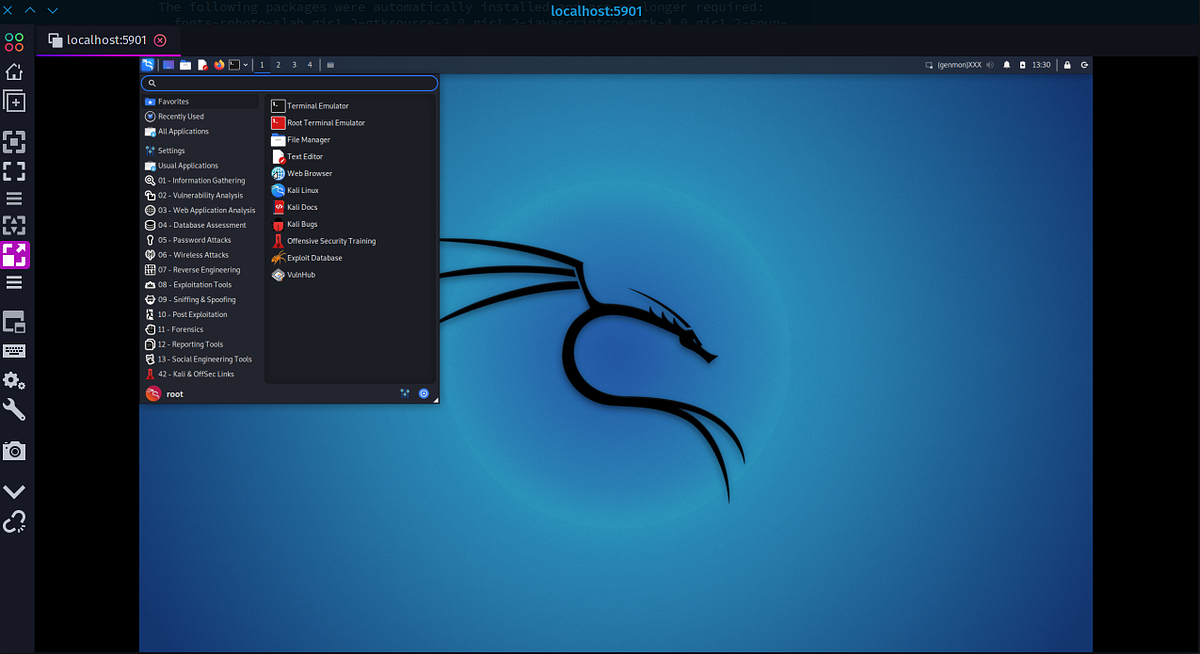This screenshot has width=1200, height=654.
Task: Click the power button icon in menu footer
Action: (x=423, y=393)
